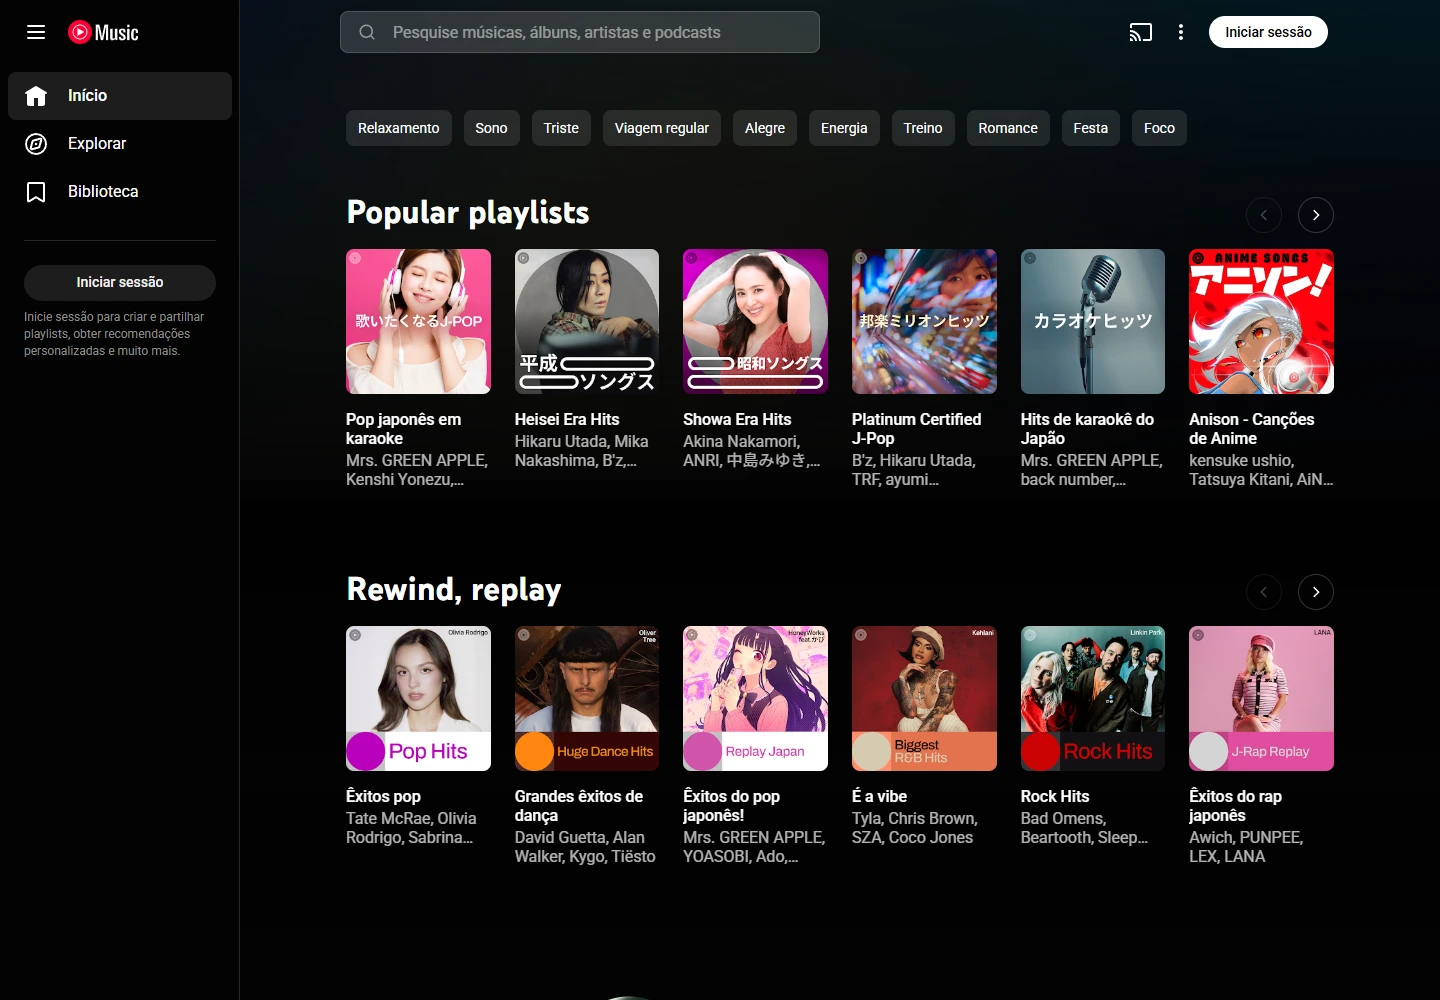The width and height of the screenshot is (1440, 1000).
Task: Click the Rock Hits title link
Action: 1055,796
